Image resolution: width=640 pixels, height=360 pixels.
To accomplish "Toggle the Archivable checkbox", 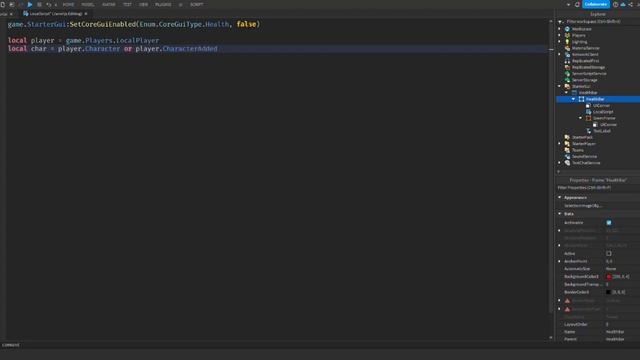I will tap(609, 223).
